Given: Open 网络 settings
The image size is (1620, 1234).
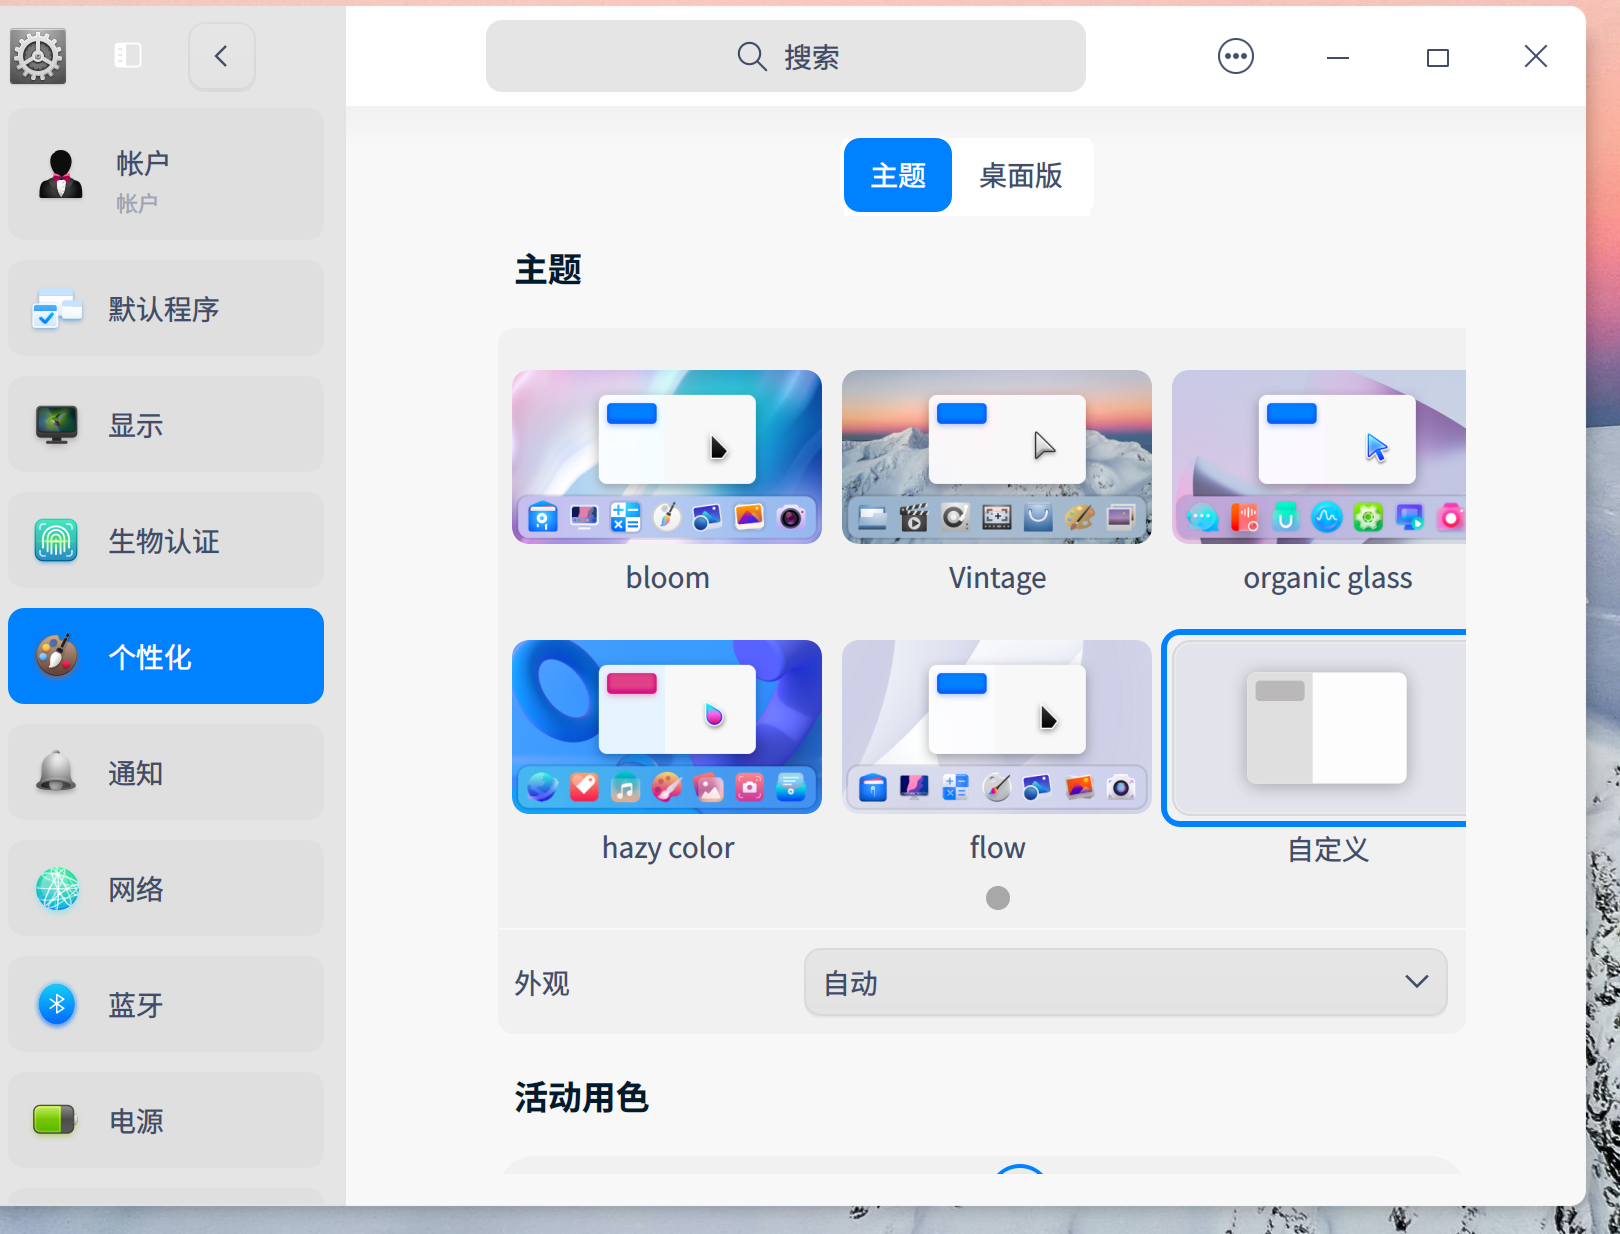Looking at the screenshot, I should point(165,888).
